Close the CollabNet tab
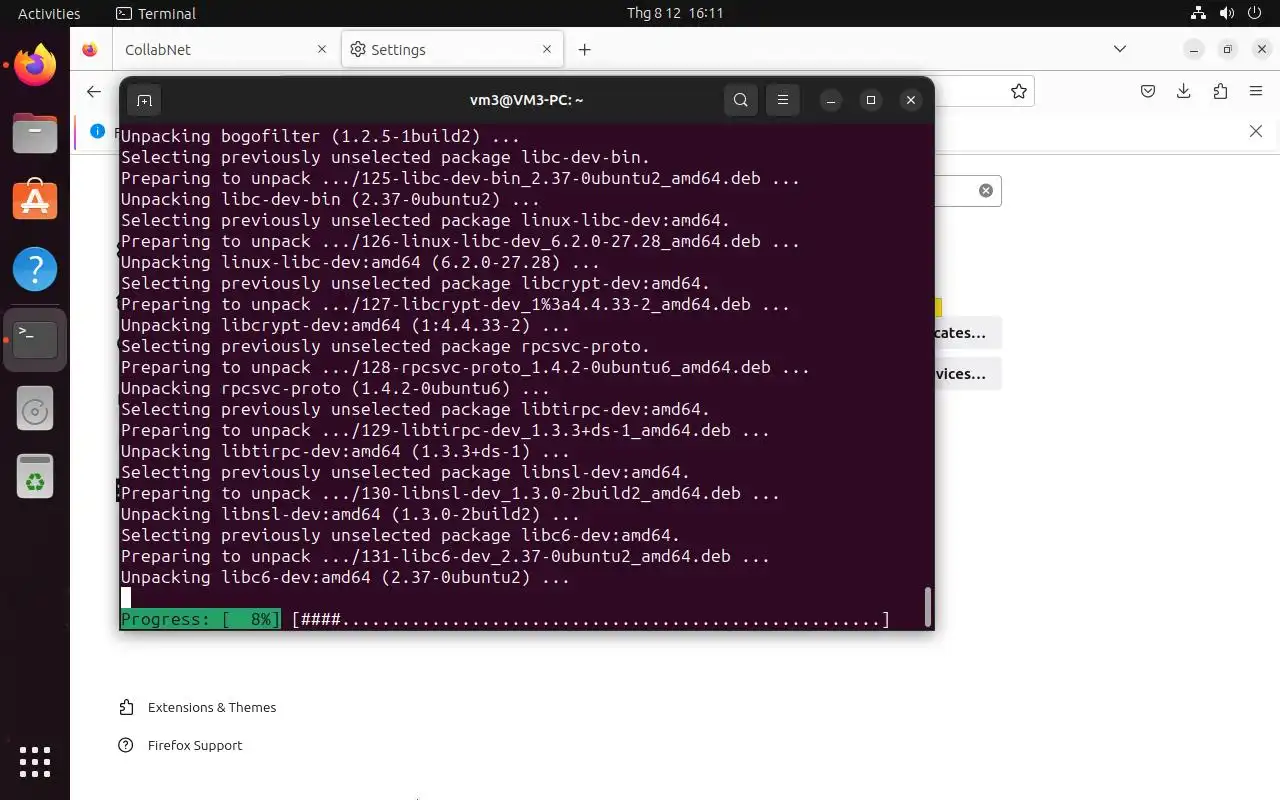Image resolution: width=1280 pixels, height=800 pixels. click(x=322, y=49)
